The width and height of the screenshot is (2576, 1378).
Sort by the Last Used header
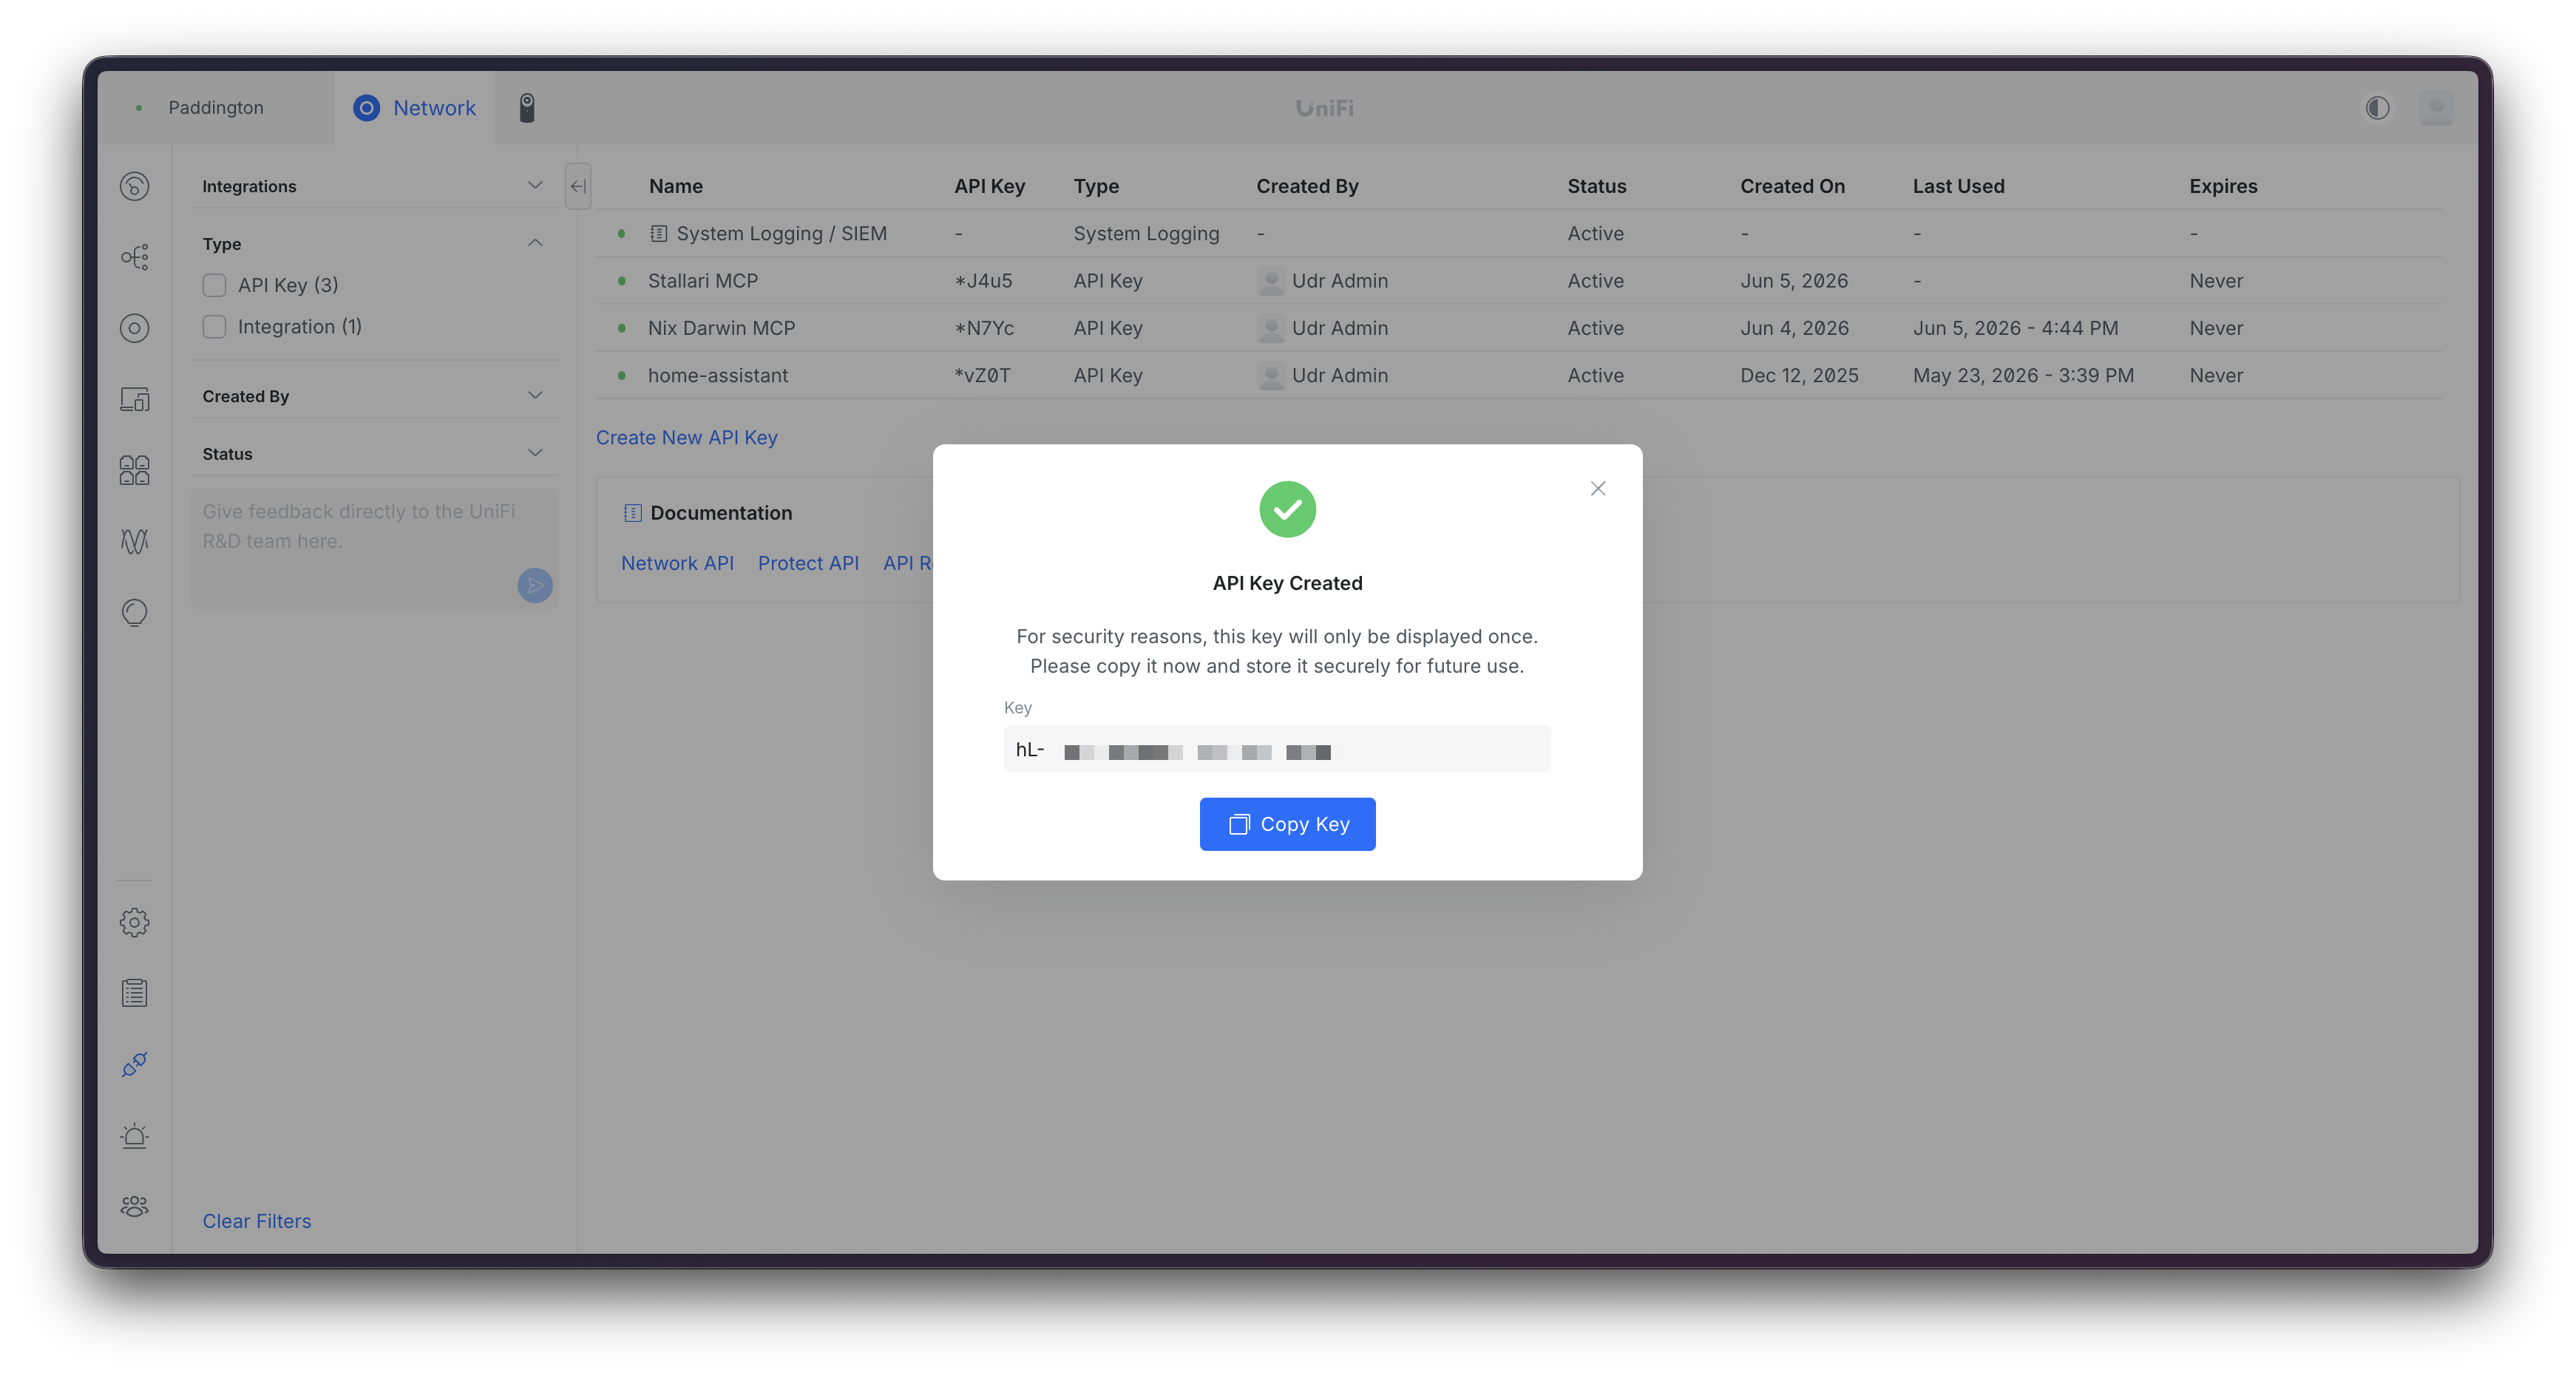[x=1958, y=186]
